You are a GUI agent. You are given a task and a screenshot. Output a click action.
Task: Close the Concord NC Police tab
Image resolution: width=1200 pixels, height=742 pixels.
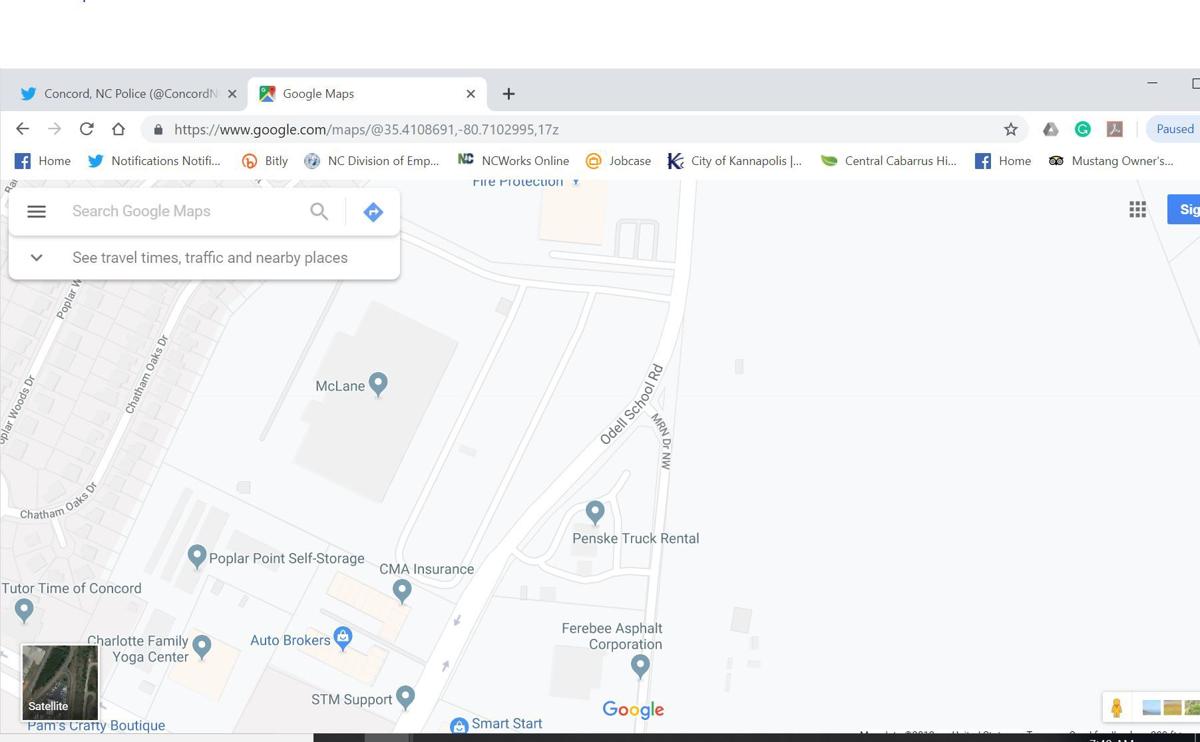[x=232, y=93]
